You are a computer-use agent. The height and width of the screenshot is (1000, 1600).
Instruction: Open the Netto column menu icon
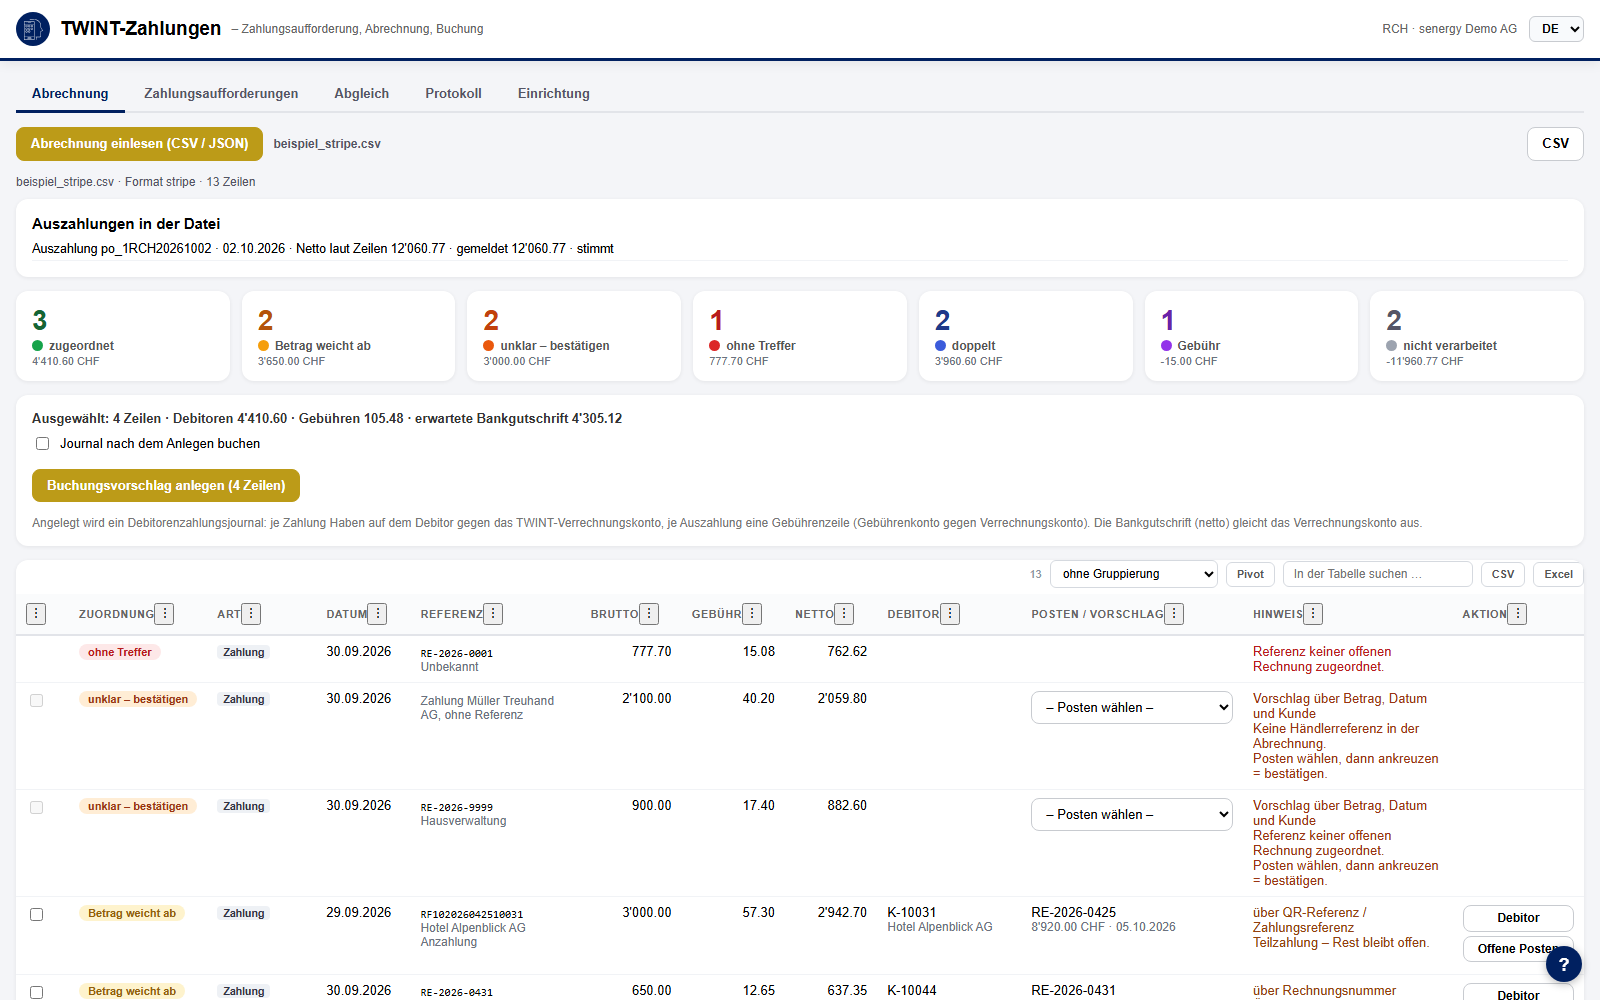[844, 614]
